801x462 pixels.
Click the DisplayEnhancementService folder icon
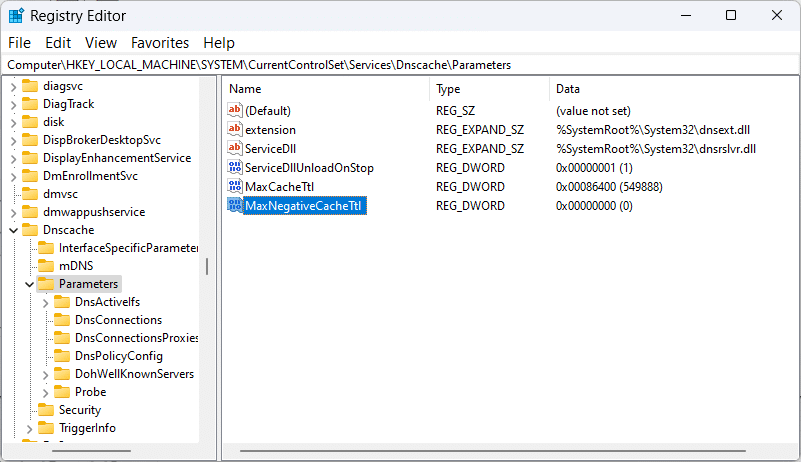click(x=30, y=158)
